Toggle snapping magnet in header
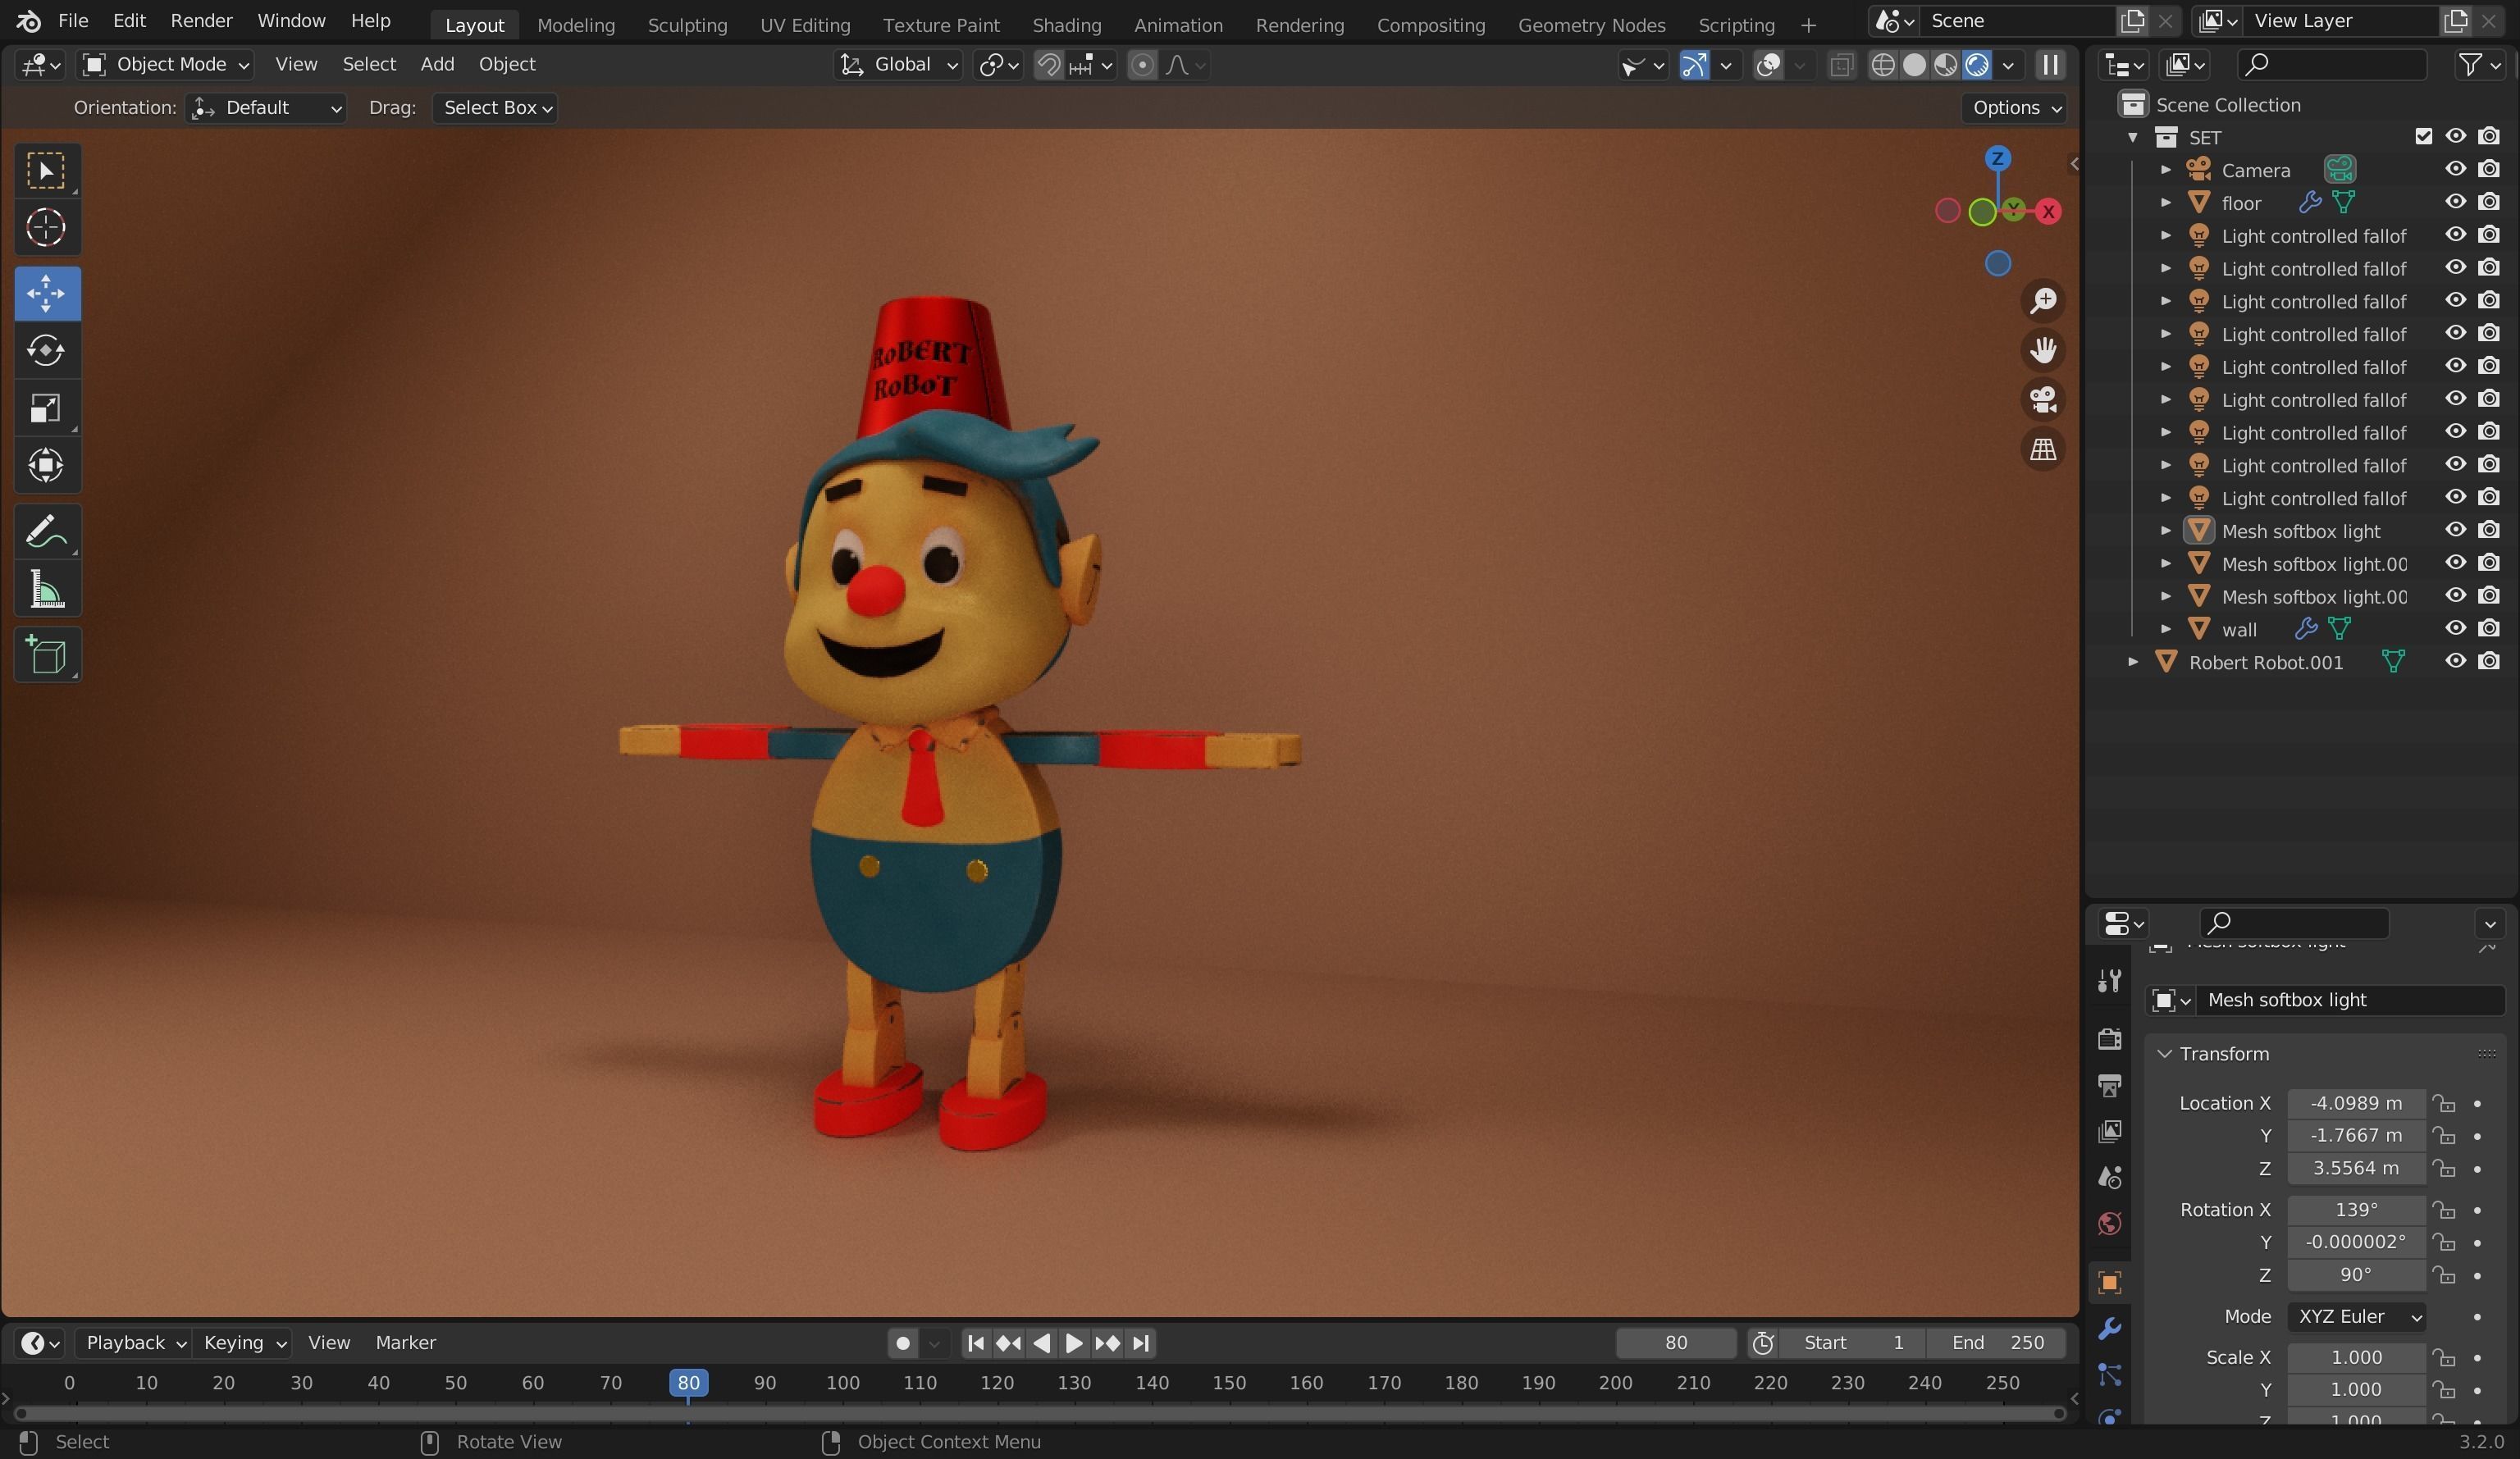The width and height of the screenshot is (2520, 1459). pyautogui.click(x=1048, y=65)
